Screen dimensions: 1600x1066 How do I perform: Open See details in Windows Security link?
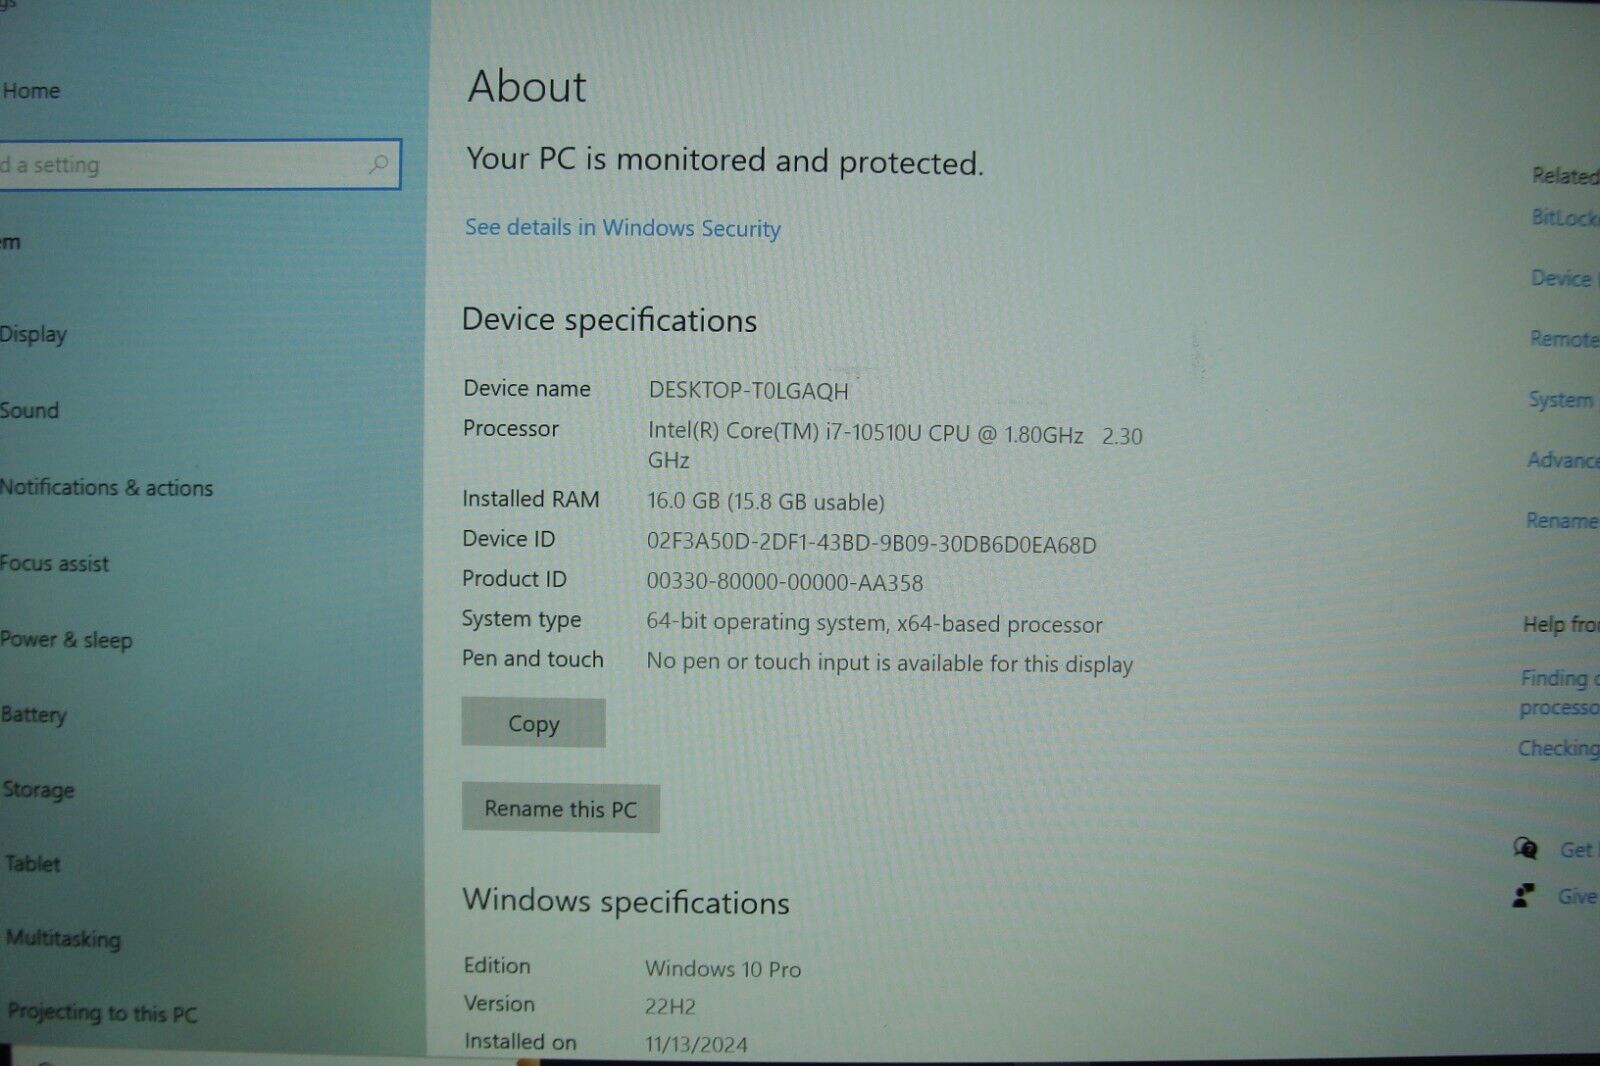pyautogui.click(x=622, y=228)
